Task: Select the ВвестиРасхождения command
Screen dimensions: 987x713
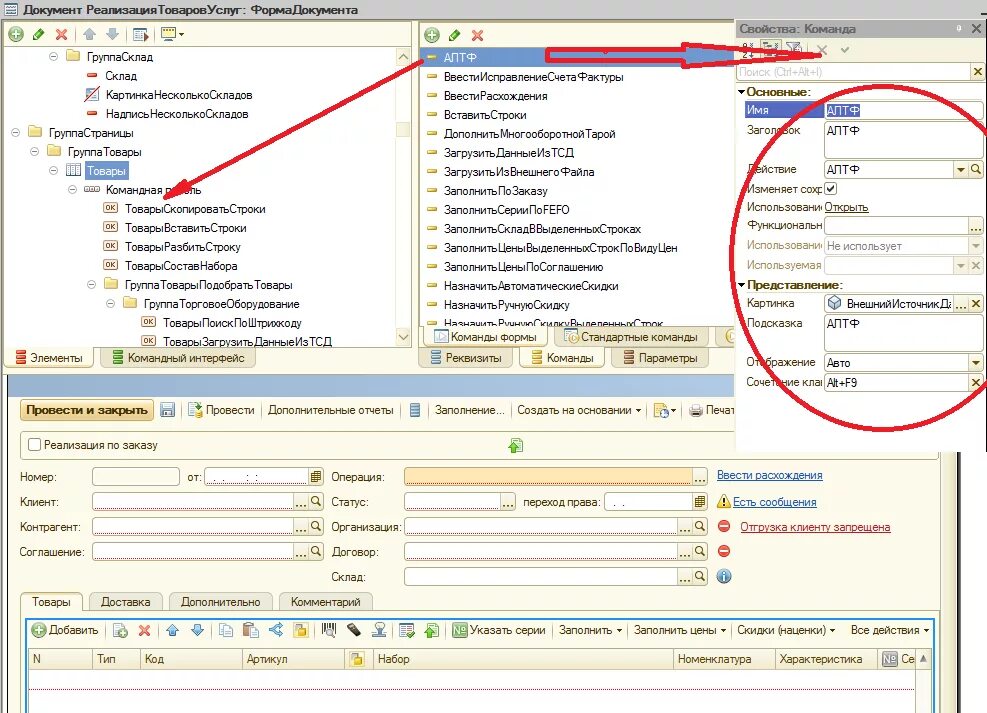Action: pyautogui.click(x=495, y=96)
